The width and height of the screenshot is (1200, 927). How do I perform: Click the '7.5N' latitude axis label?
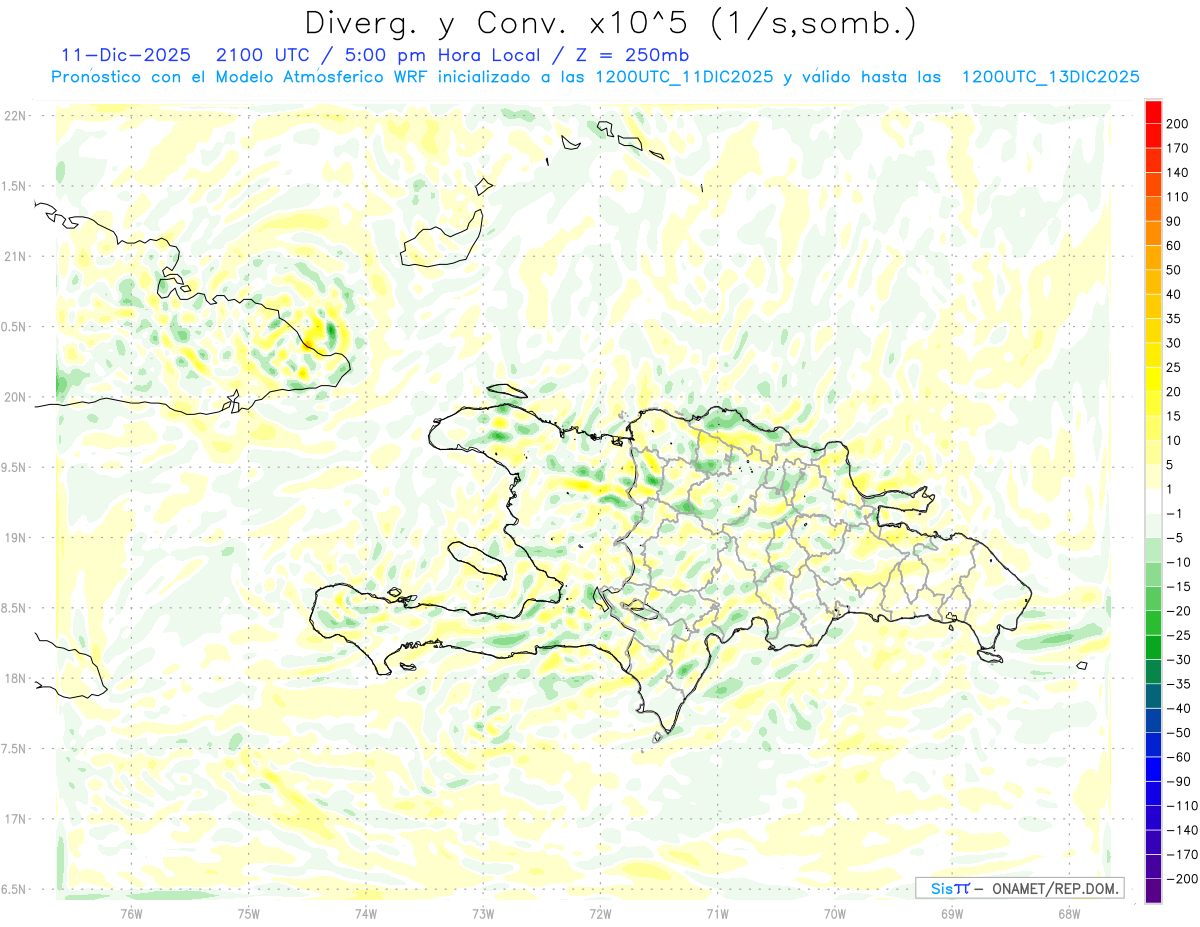[x=12, y=749]
